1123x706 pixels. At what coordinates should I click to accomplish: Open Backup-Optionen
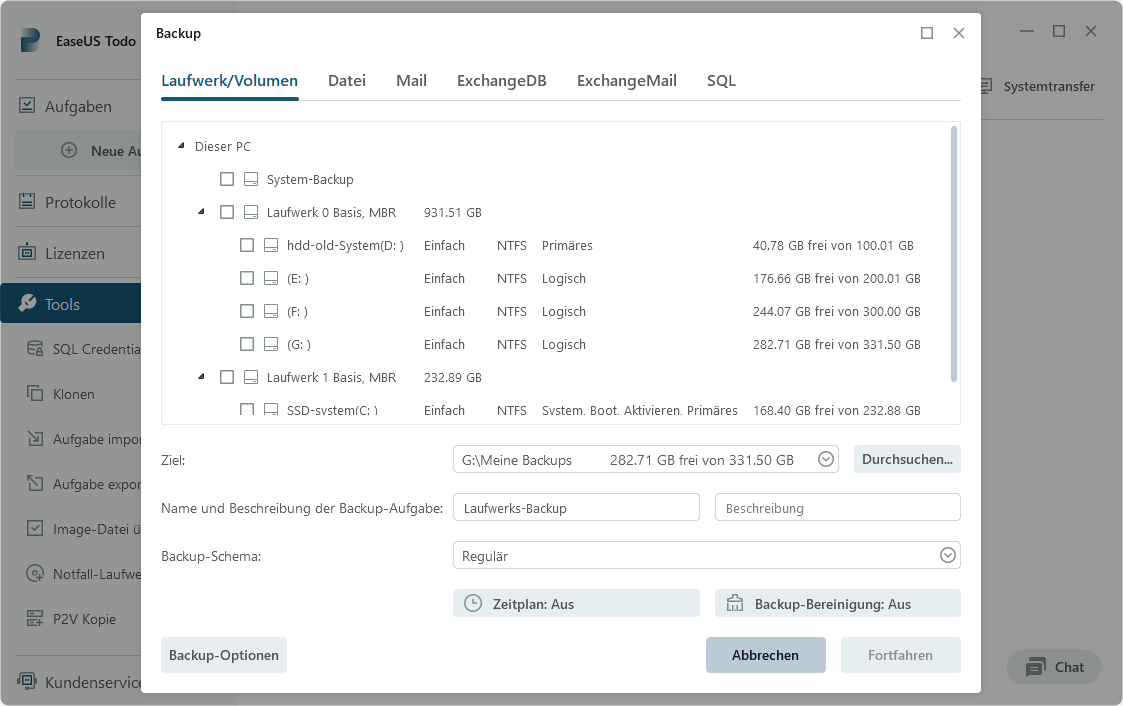[x=223, y=655]
